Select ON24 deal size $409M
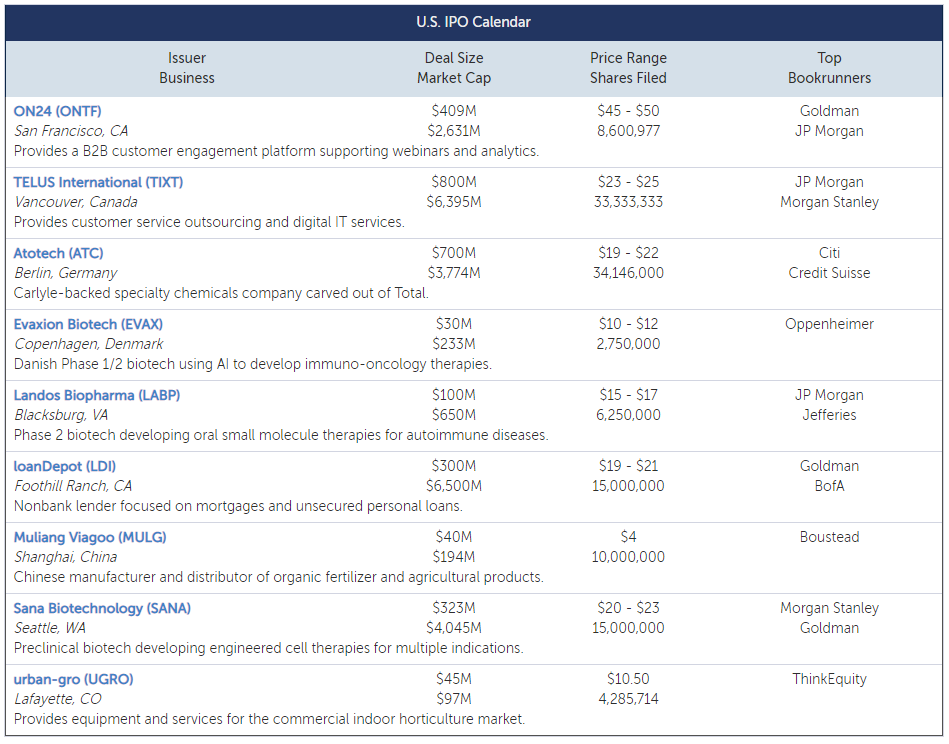The image size is (949, 744). [x=454, y=111]
